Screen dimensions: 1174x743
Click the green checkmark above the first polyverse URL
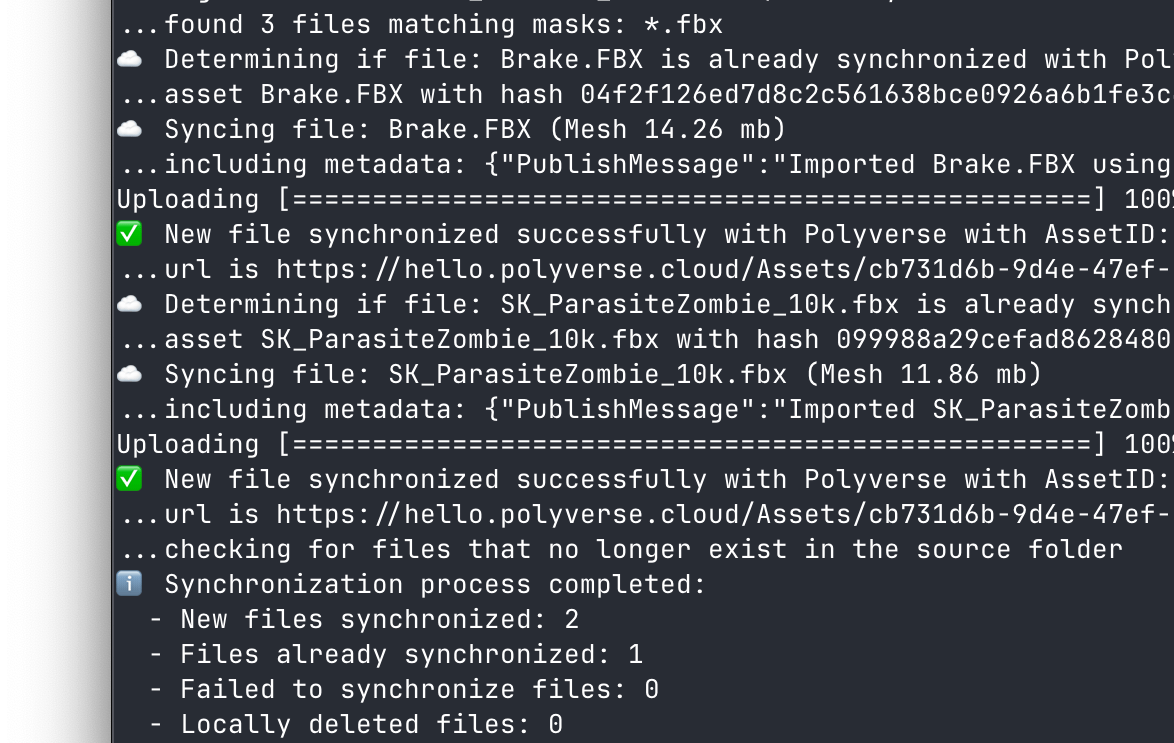coord(130,234)
